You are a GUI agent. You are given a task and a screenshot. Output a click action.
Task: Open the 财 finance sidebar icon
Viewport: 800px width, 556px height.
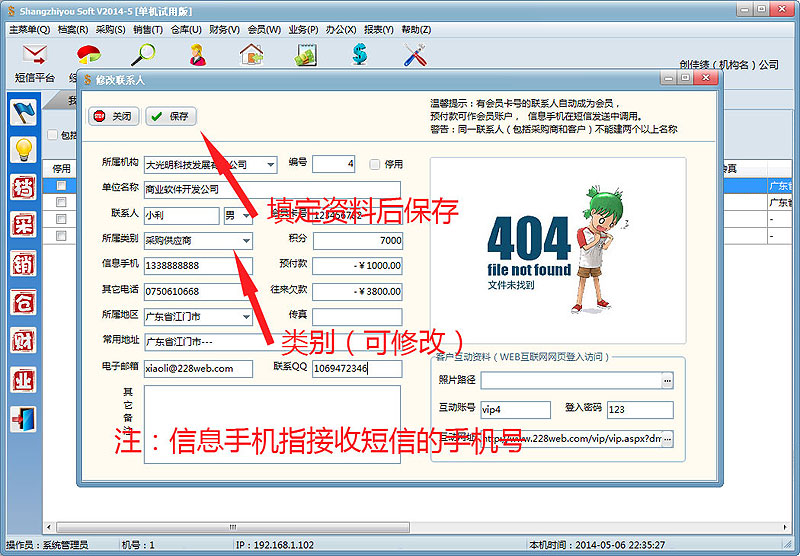coord(23,341)
